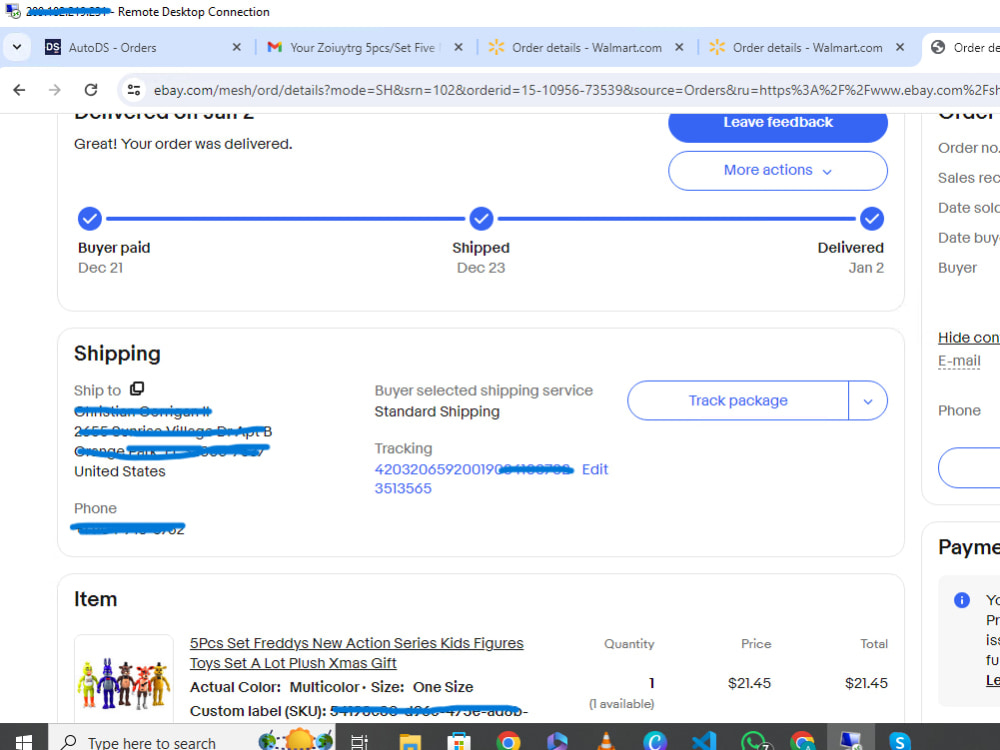Close the Gmail tab
This screenshot has height=750, width=1000.
458,47
